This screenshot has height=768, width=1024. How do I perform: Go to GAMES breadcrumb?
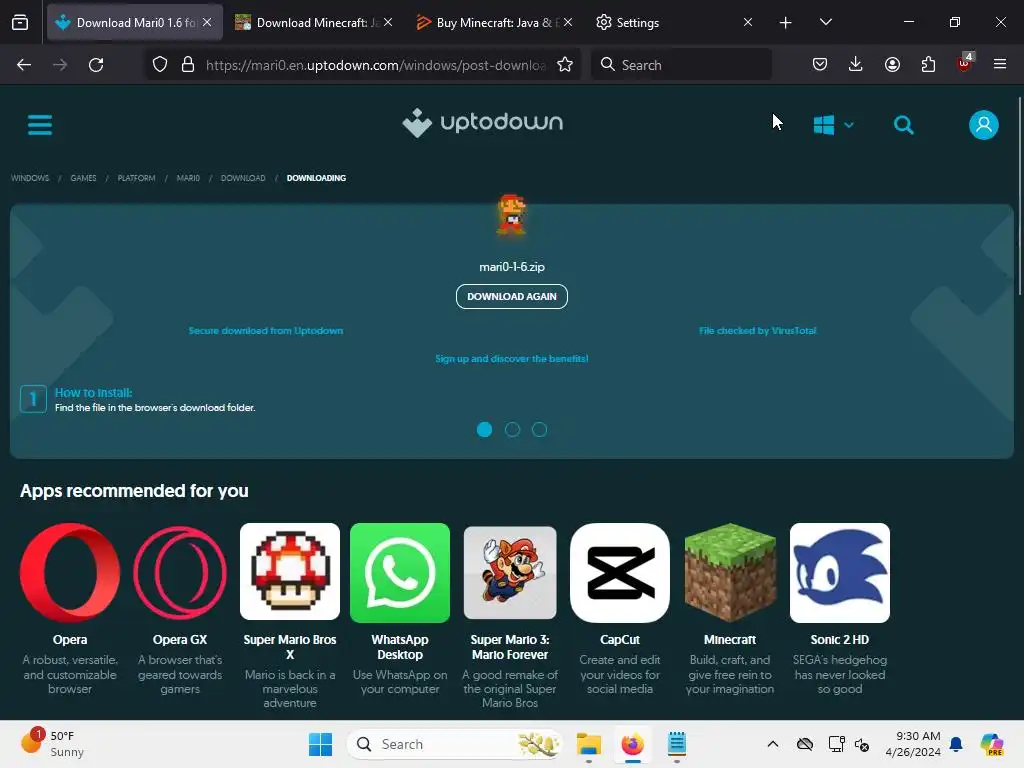84,178
